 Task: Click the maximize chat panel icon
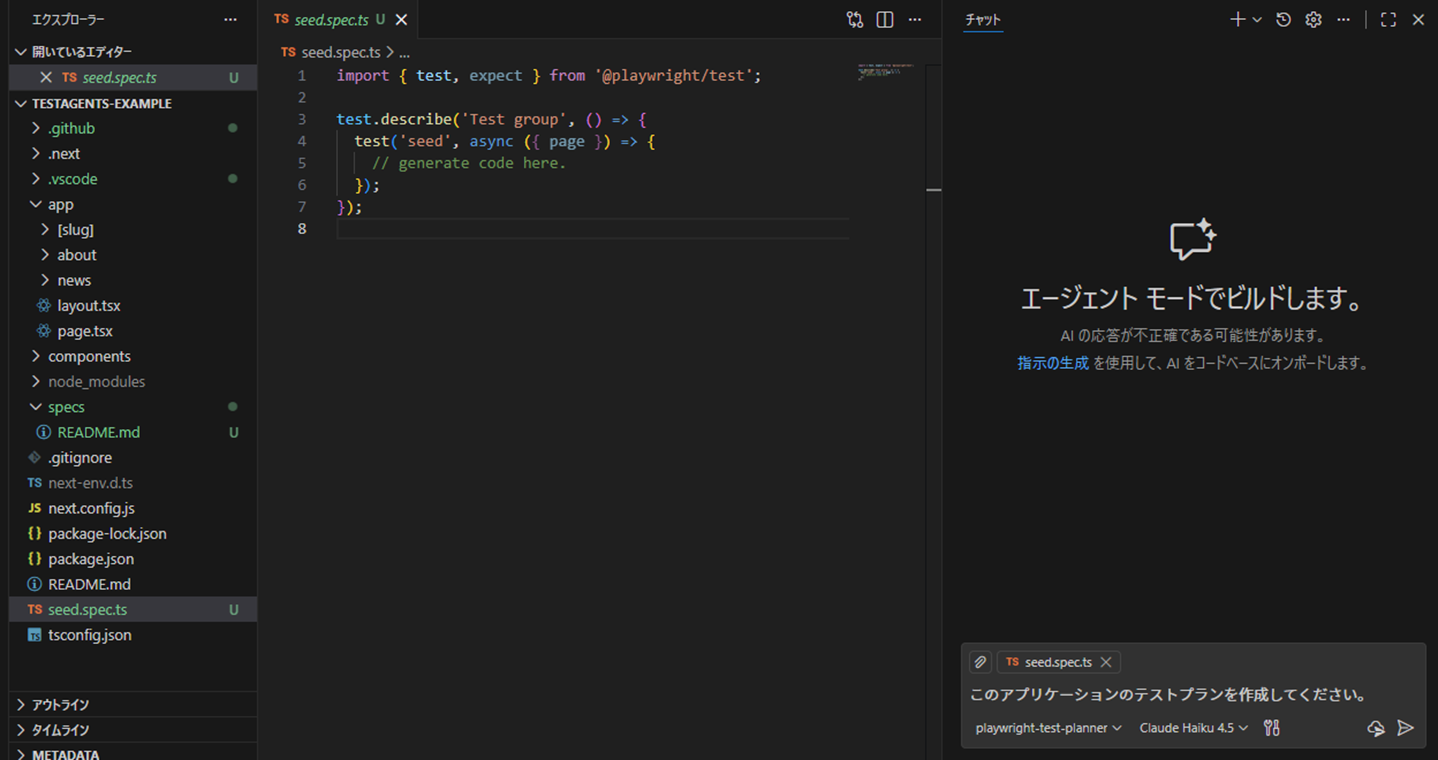[x=1388, y=19]
